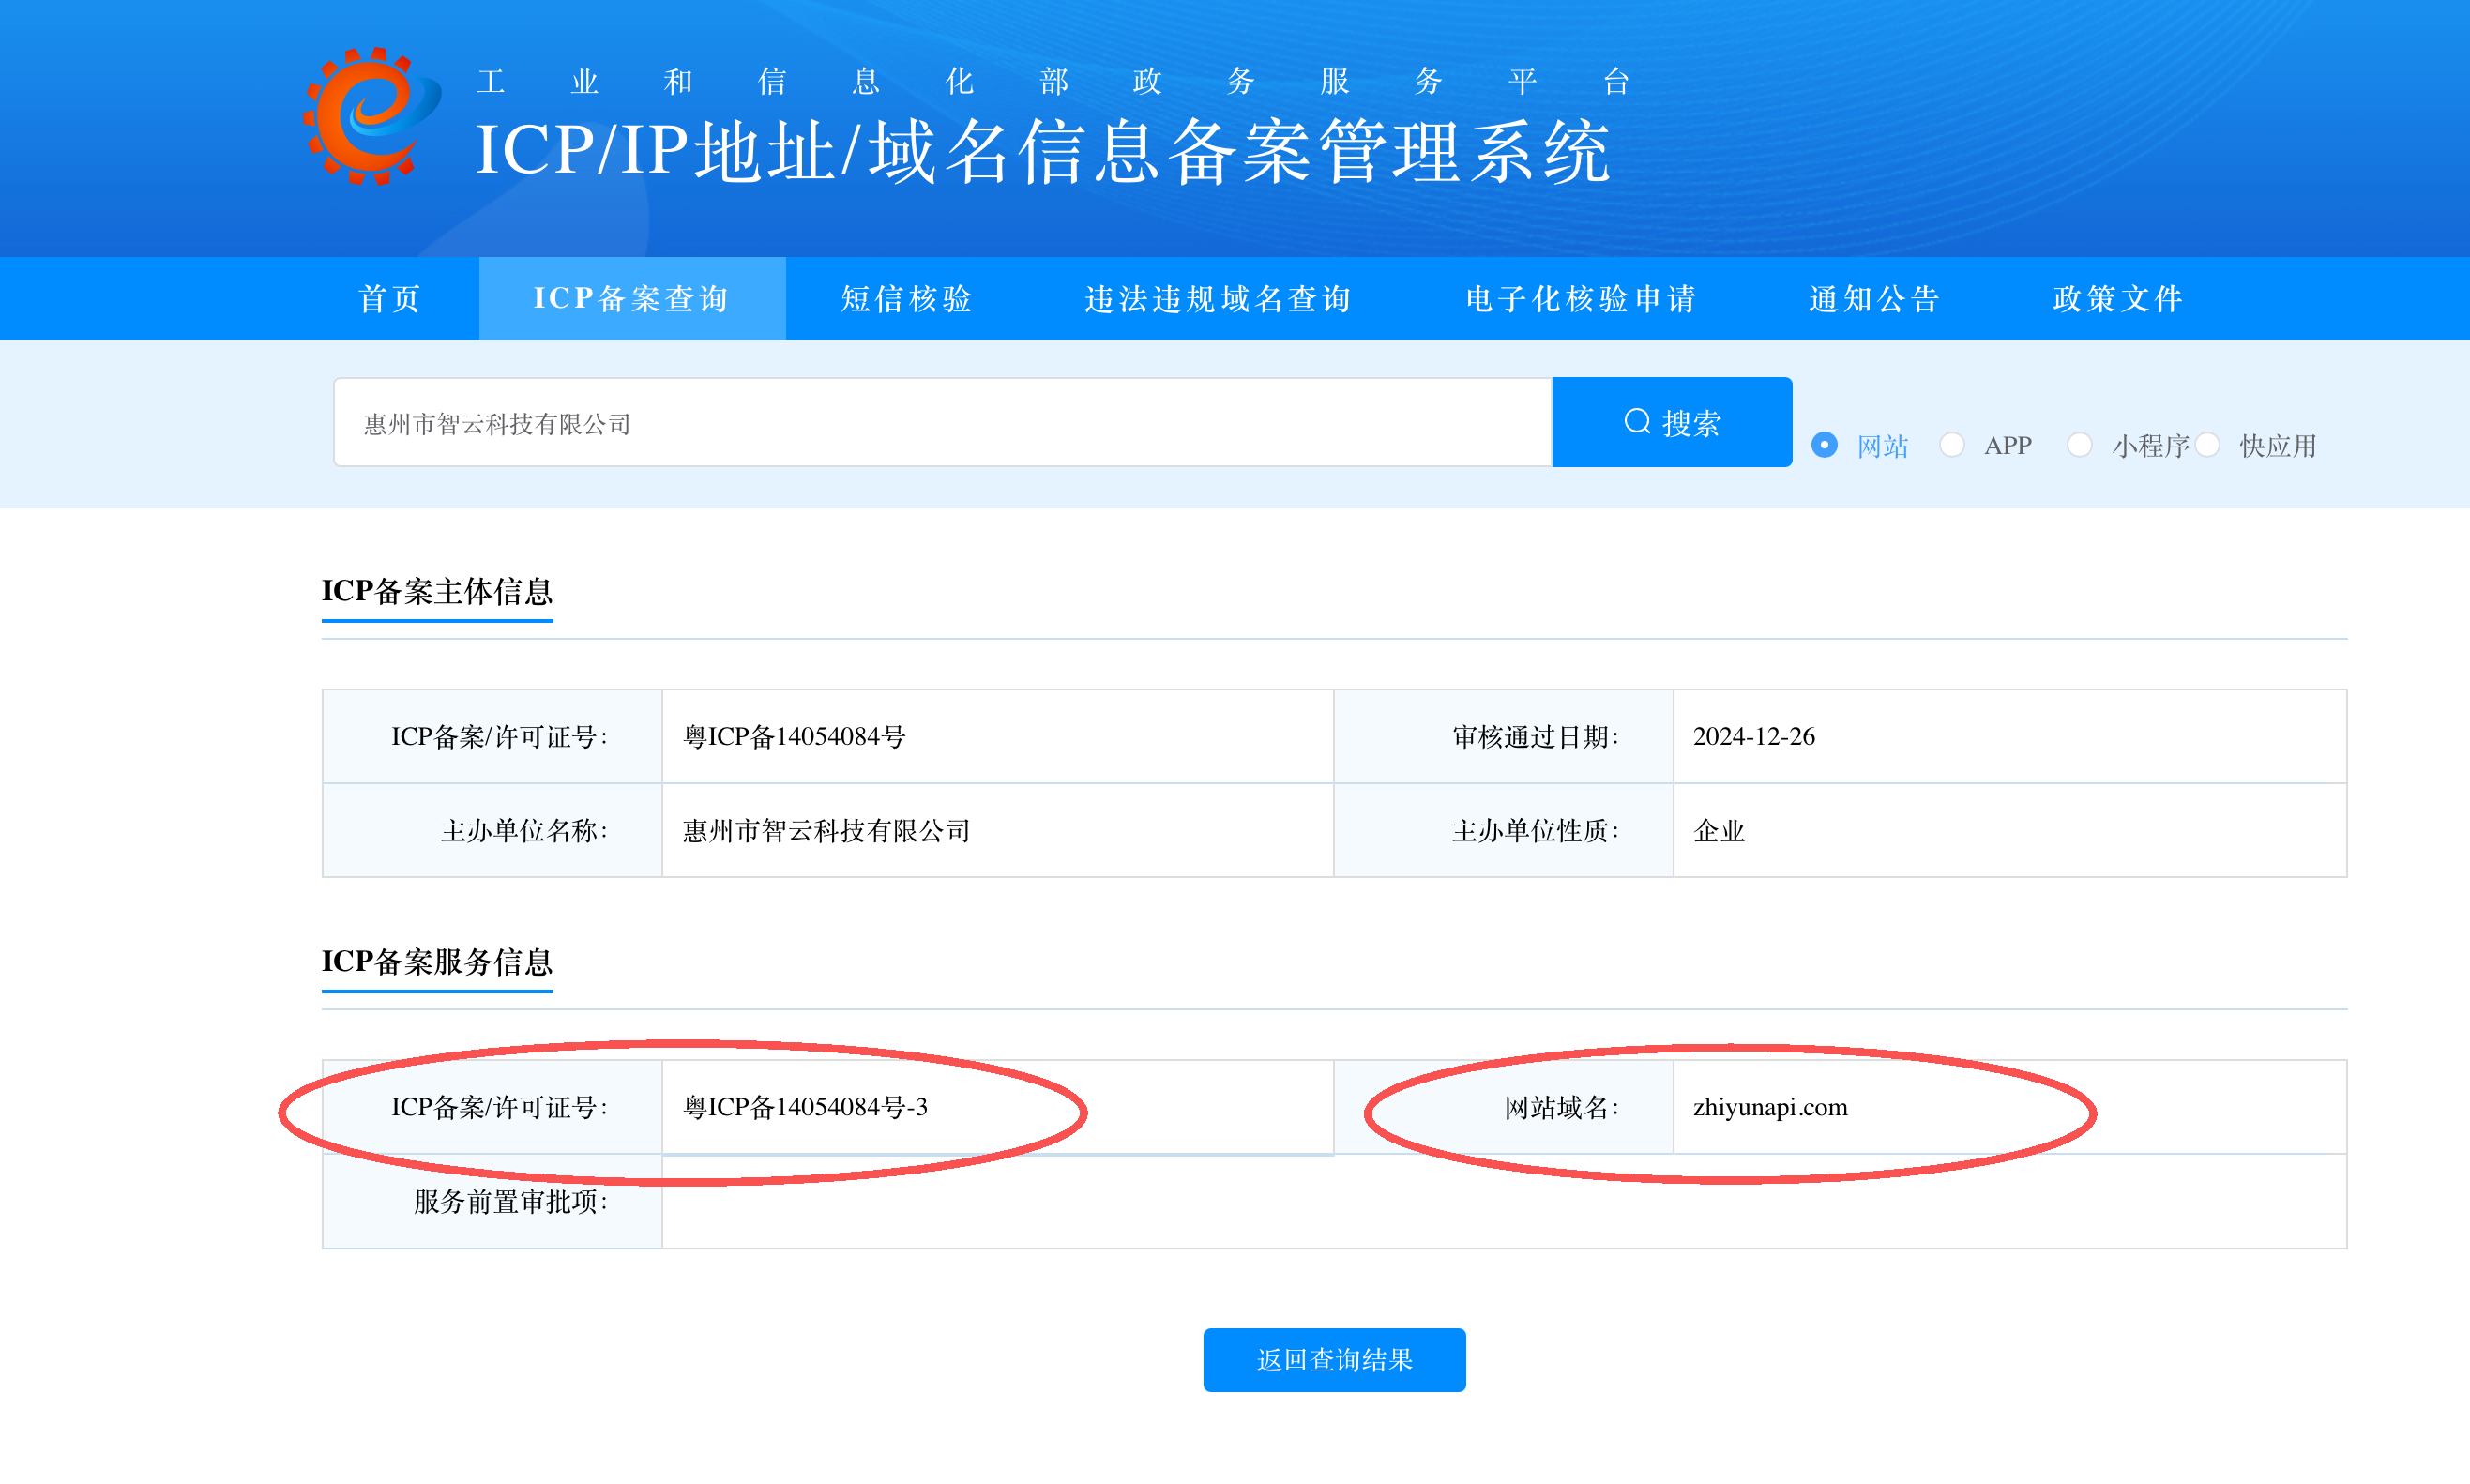Screen dimensions: 2470x1484
Task: Select the 小程序 radio button
Action: point(2080,445)
